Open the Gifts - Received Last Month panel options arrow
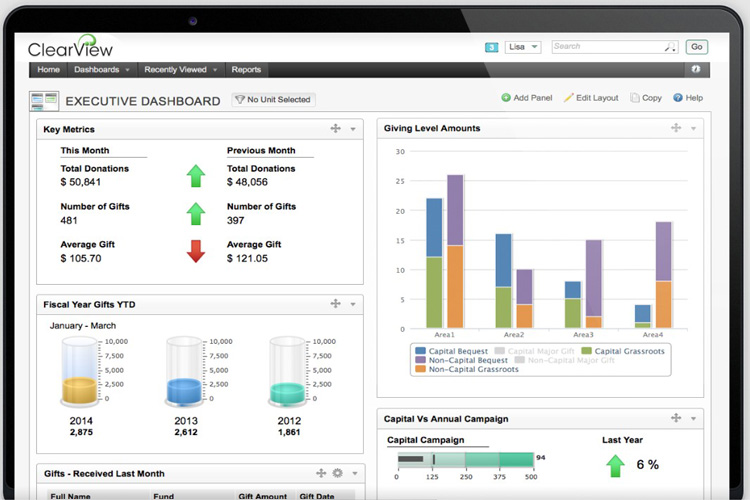The image size is (750, 500). click(x=355, y=473)
